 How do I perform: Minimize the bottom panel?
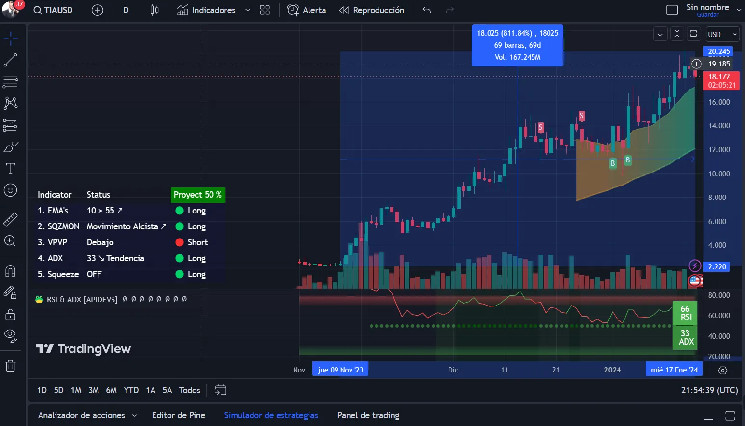pos(708,417)
